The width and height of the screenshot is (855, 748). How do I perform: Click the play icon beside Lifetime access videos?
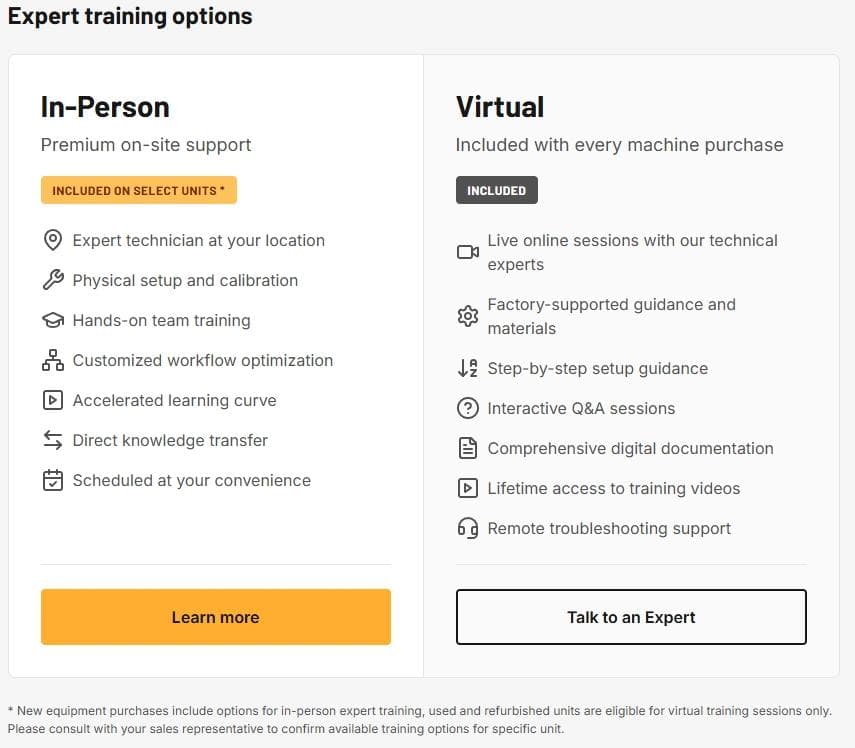click(467, 489)
